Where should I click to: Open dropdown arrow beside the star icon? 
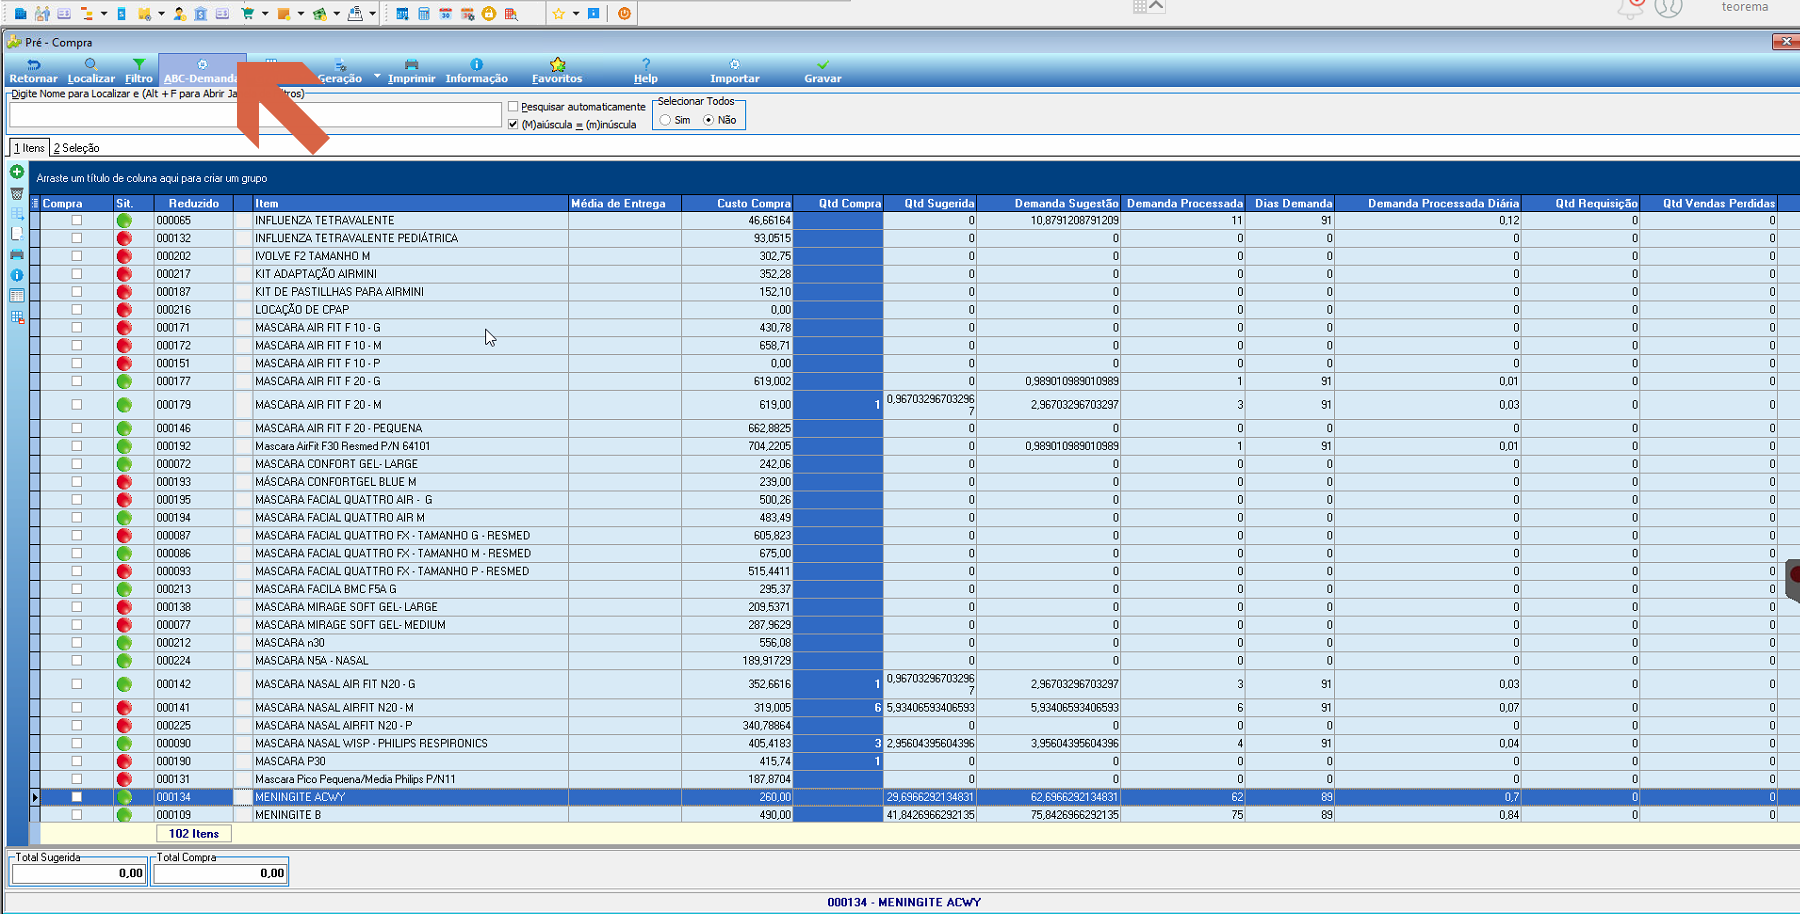pos(576,14)
